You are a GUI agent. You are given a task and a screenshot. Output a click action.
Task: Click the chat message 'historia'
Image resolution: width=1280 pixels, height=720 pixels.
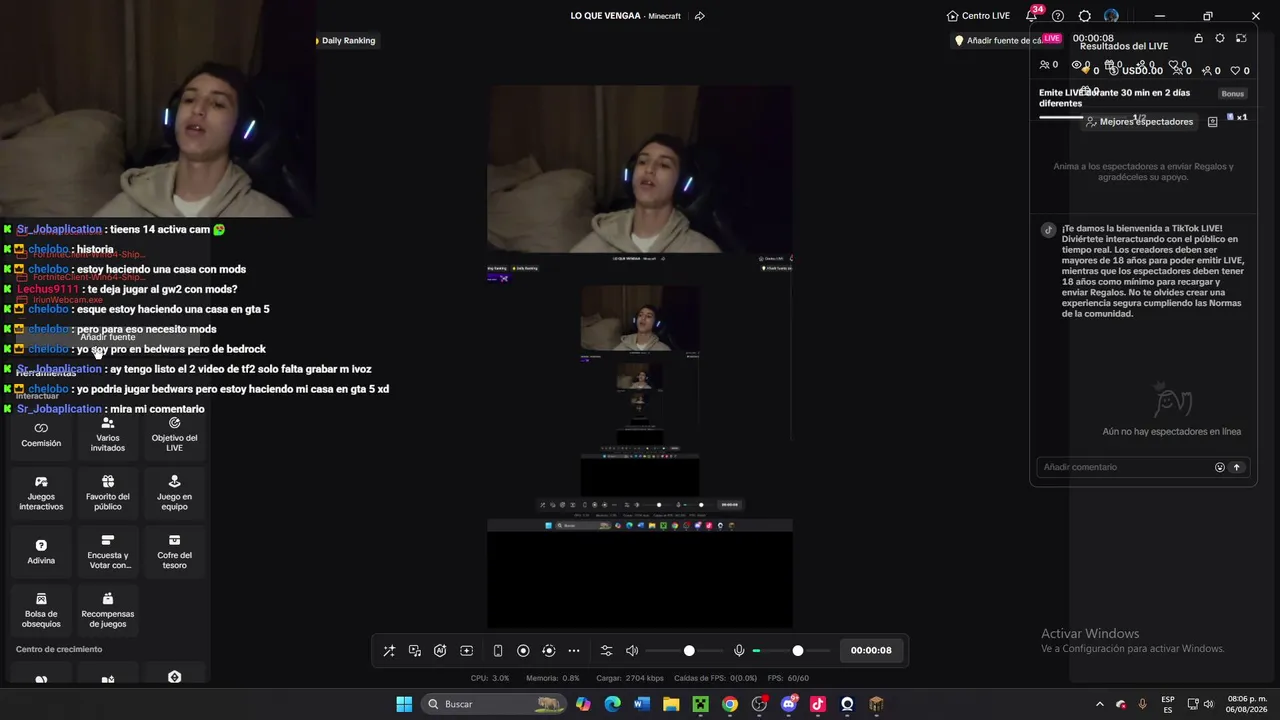click(60, 250)
